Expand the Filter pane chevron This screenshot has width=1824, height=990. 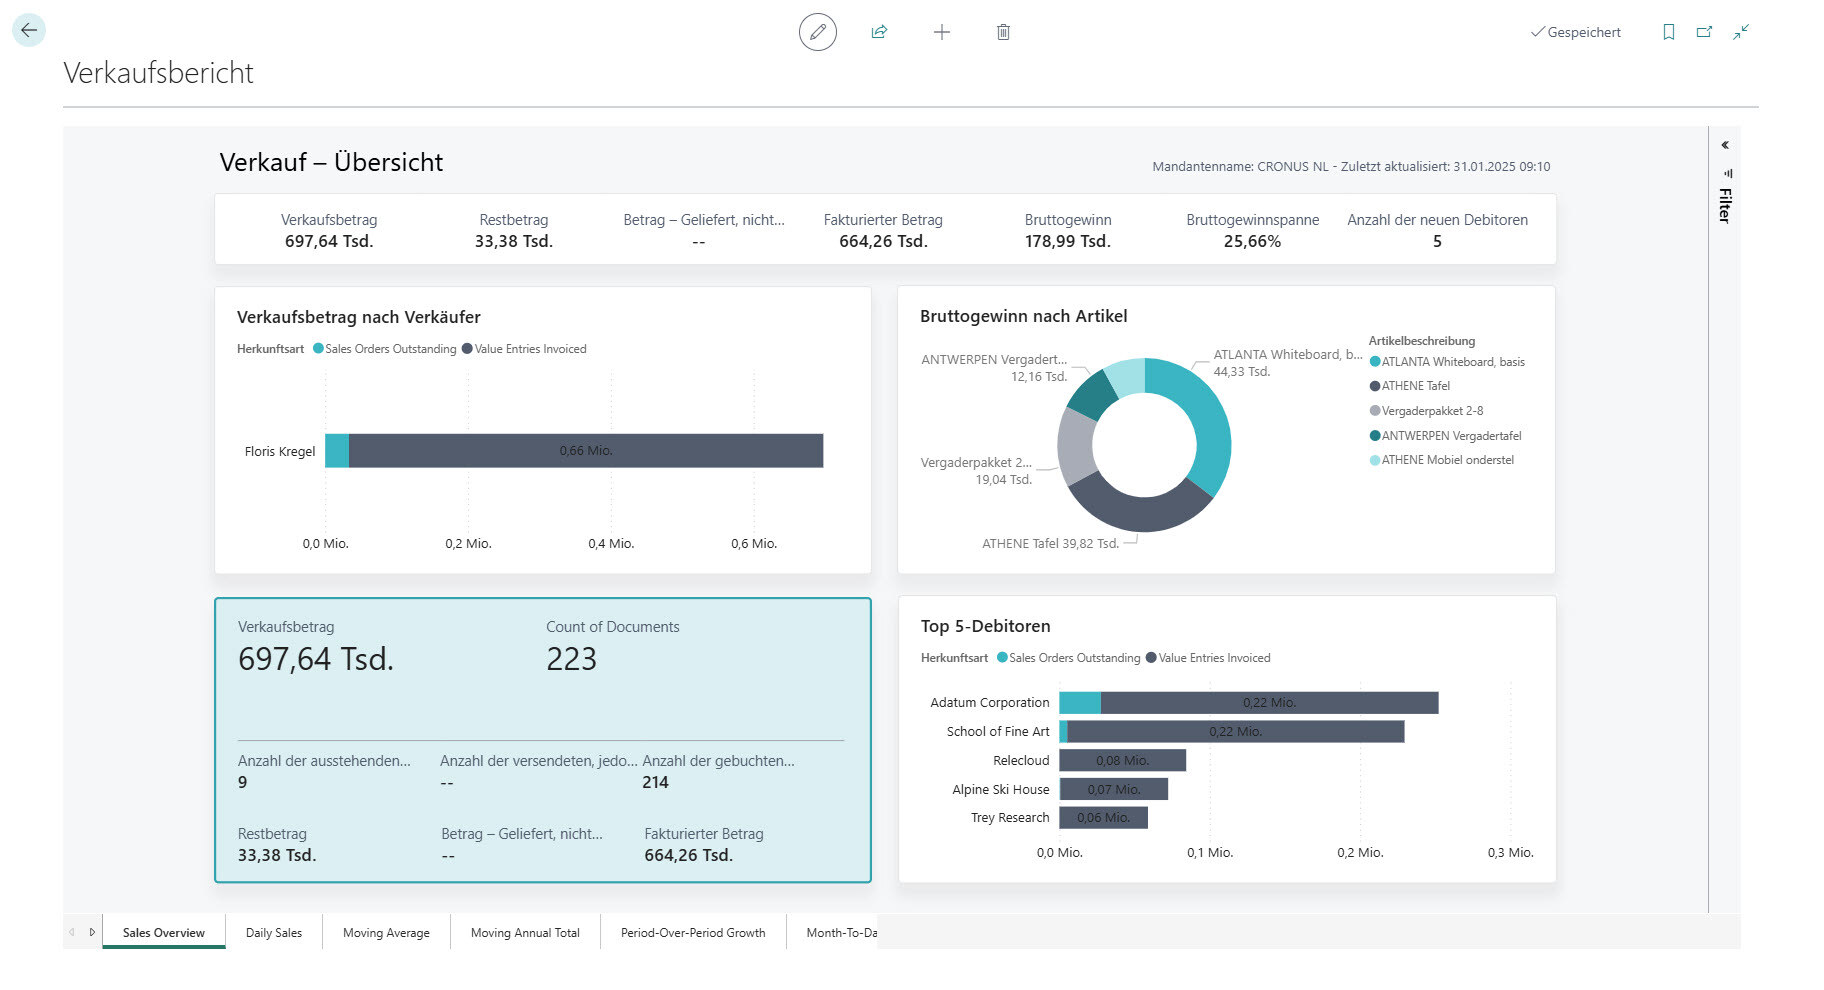pos(1725,145)
